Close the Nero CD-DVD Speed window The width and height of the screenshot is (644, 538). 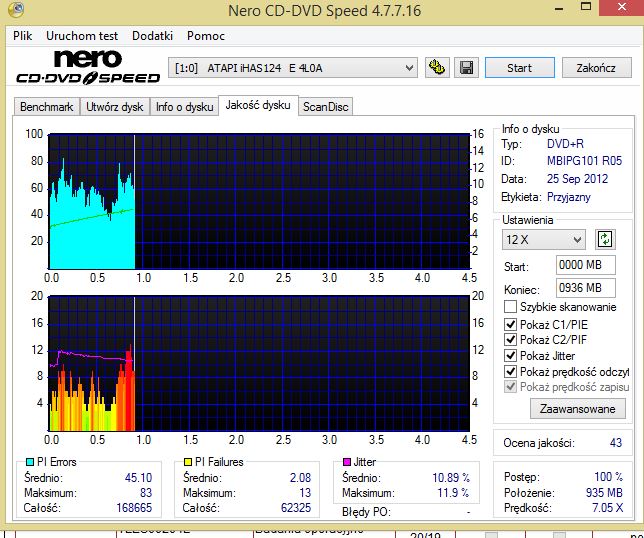pos(621,7)
